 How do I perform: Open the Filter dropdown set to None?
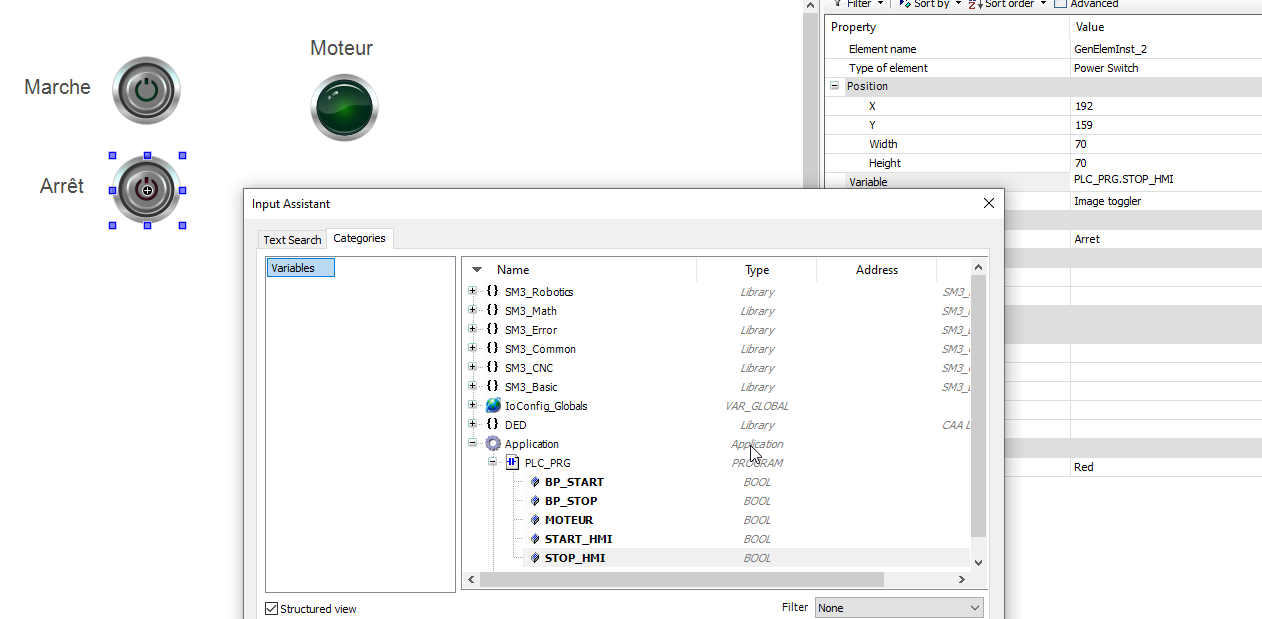[897, 607]
